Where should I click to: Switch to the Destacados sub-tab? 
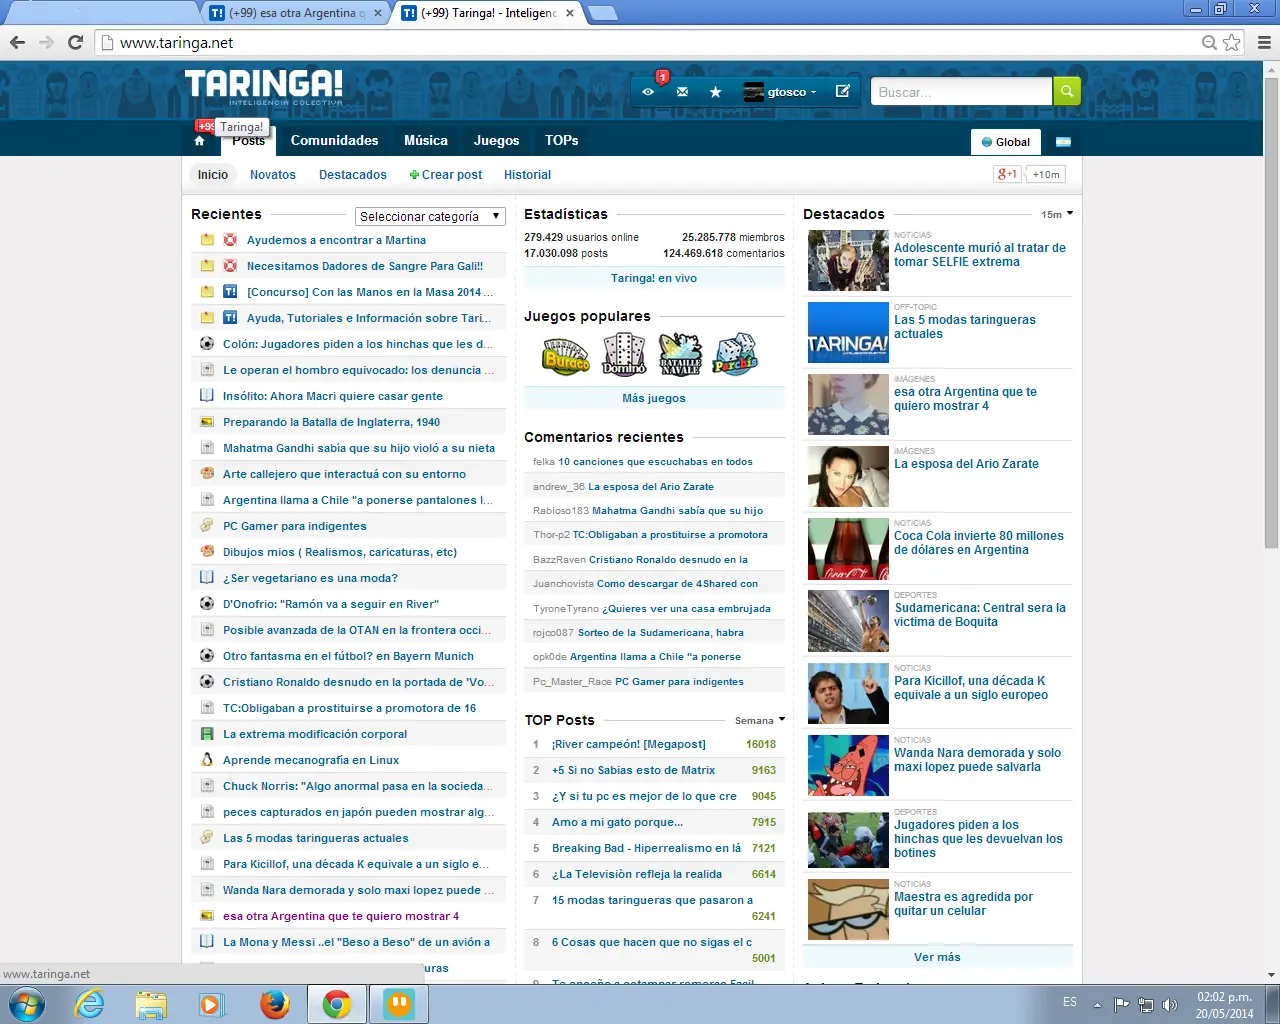353,175
